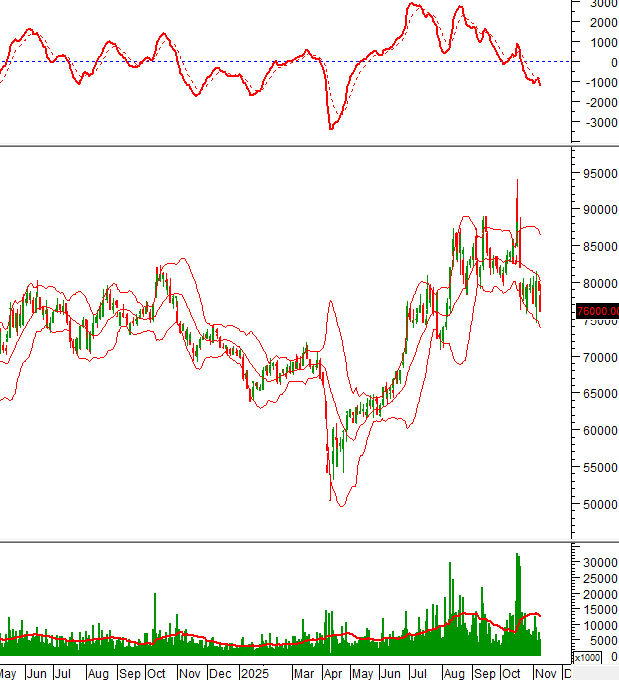Click the 15000 volume axis label

(597, 610)
